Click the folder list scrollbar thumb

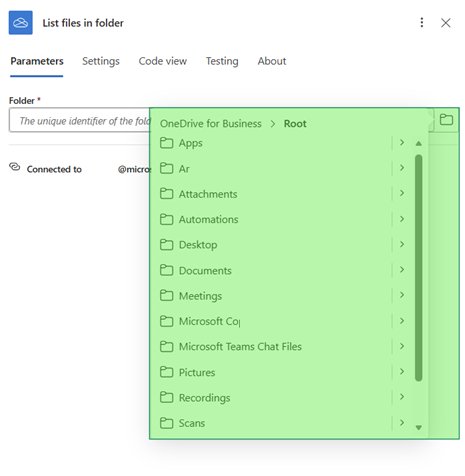tap(419, 268)
